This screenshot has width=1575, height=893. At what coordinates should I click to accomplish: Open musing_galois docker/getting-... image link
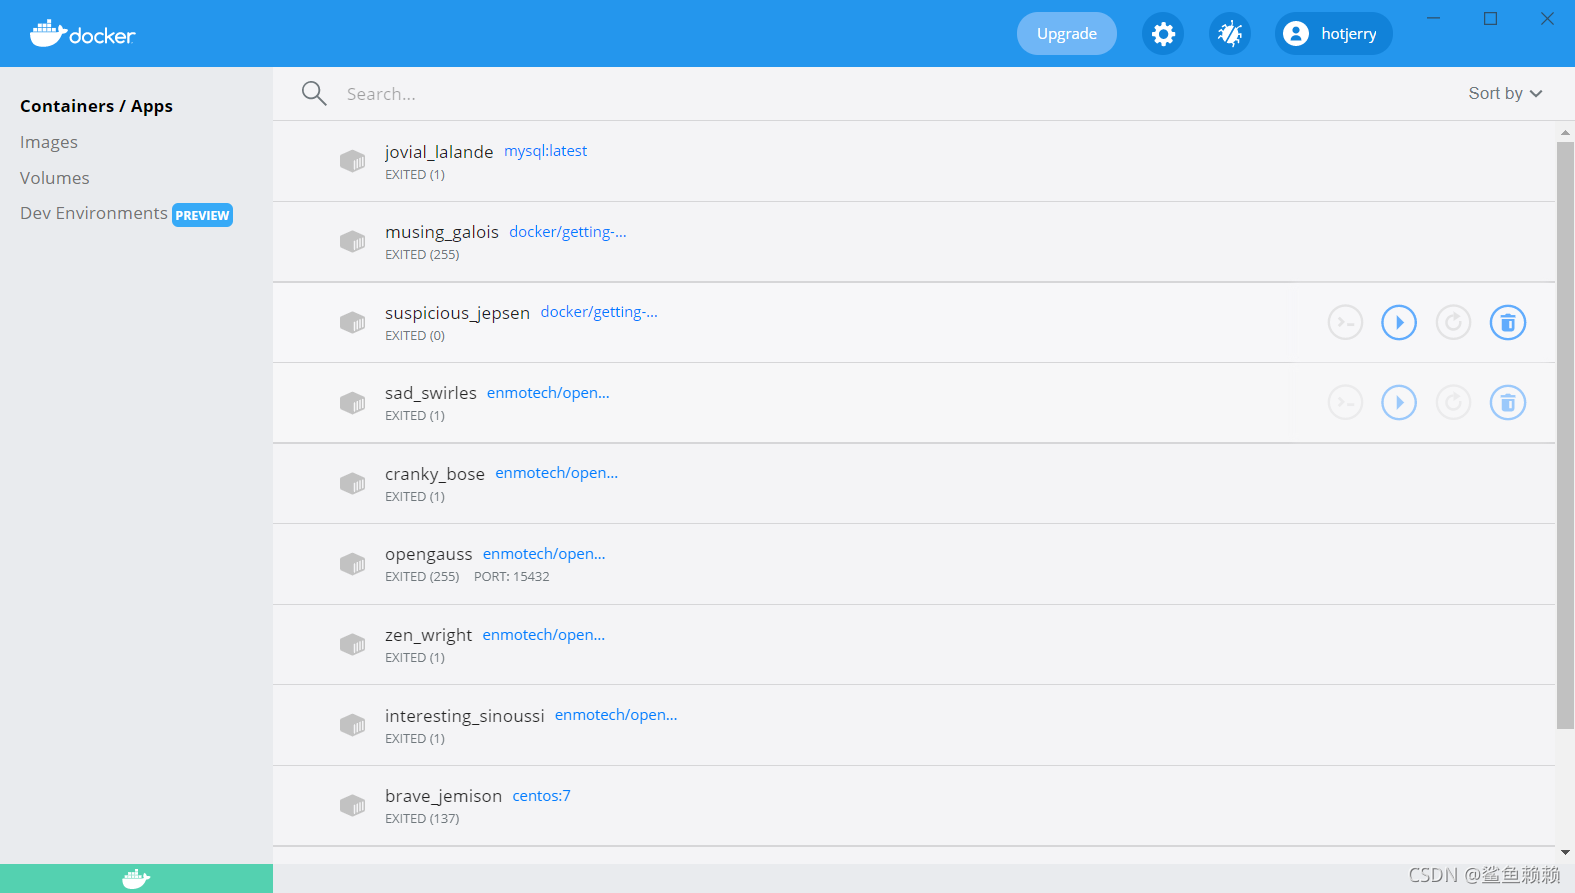click(x=568, y=232)
